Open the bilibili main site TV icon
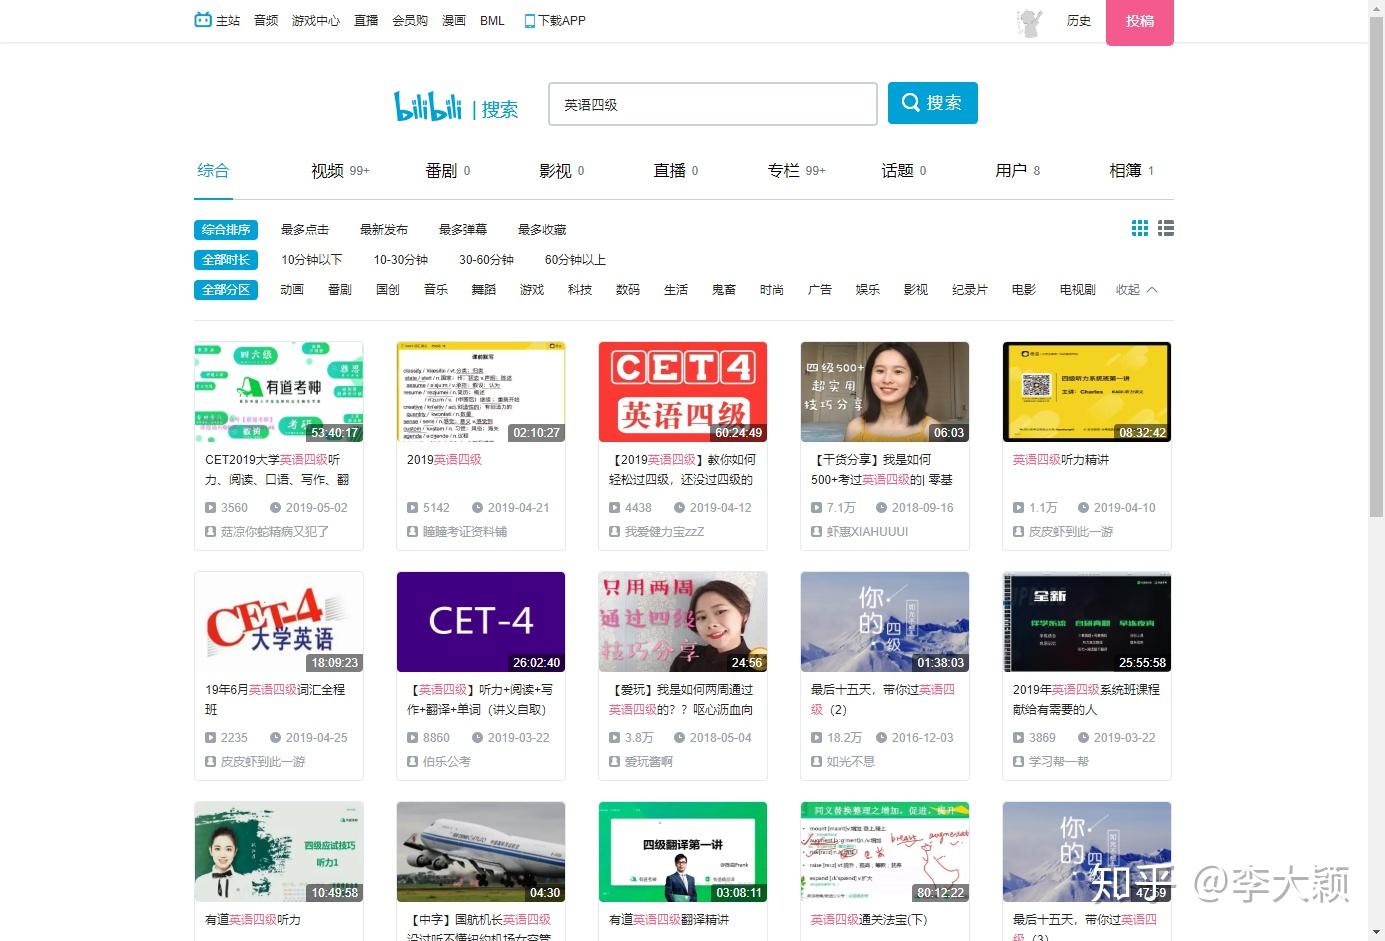The width and height of the screenshot is (1385, 941). [x=203, y=20]
